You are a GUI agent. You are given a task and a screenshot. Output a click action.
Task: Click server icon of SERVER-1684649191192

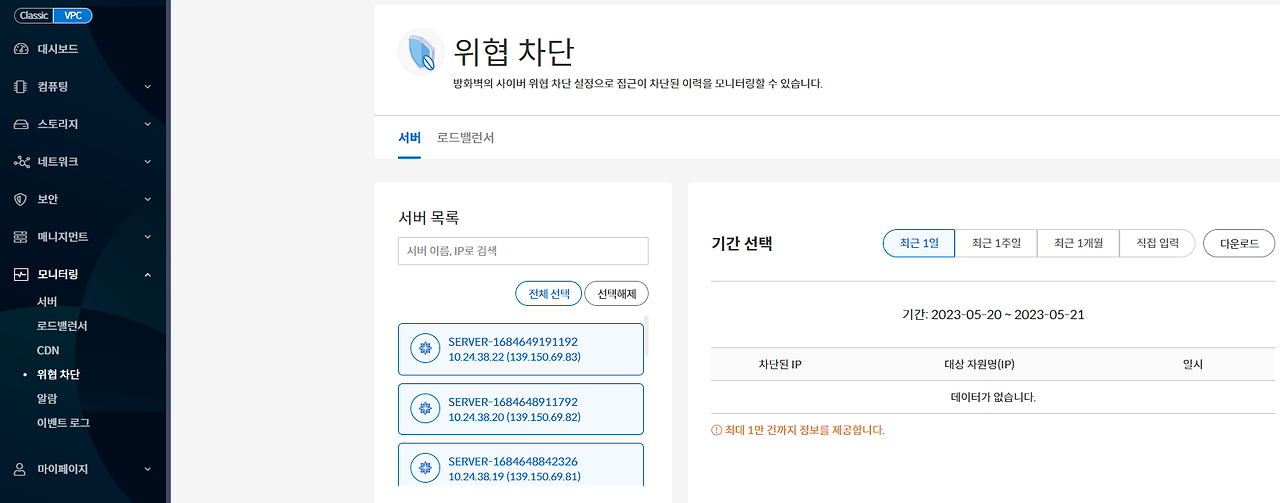(x=426, y=349)
